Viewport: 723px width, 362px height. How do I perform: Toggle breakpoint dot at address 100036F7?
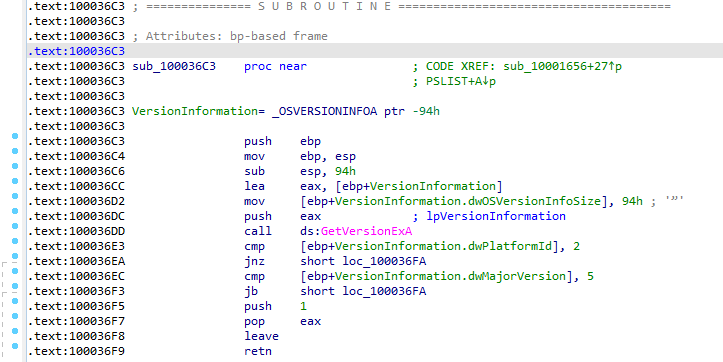pos(15,316)
